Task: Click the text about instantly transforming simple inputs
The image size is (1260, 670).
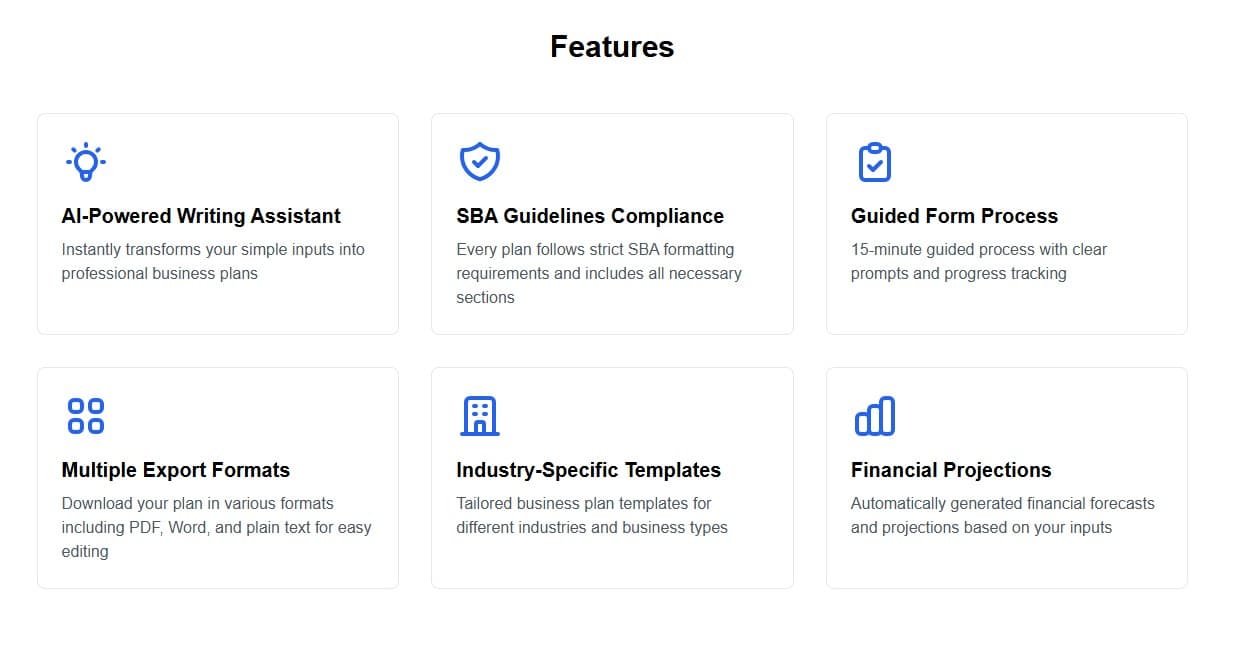Action: [213, 261]
